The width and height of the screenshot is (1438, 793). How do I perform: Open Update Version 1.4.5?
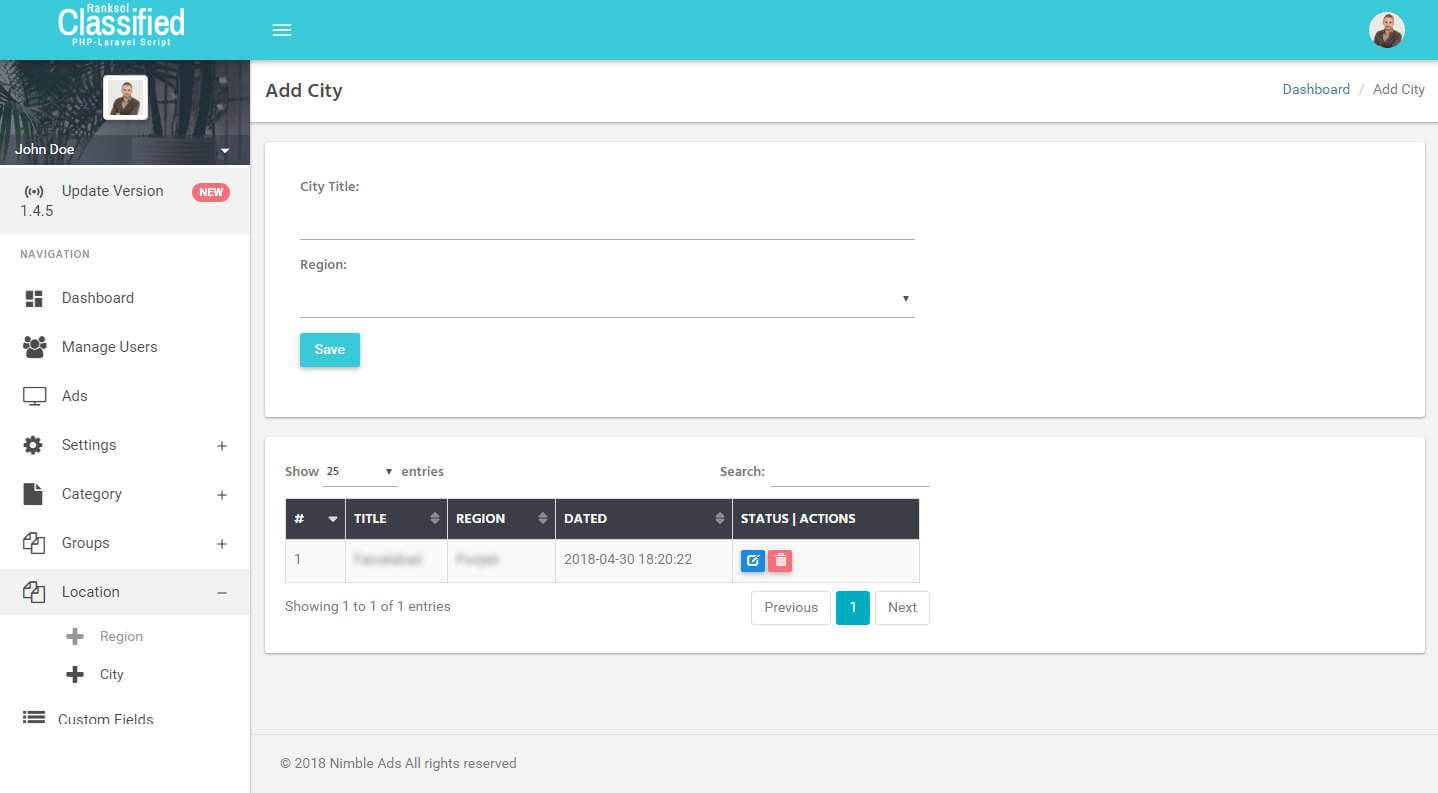tap(125, 200)
